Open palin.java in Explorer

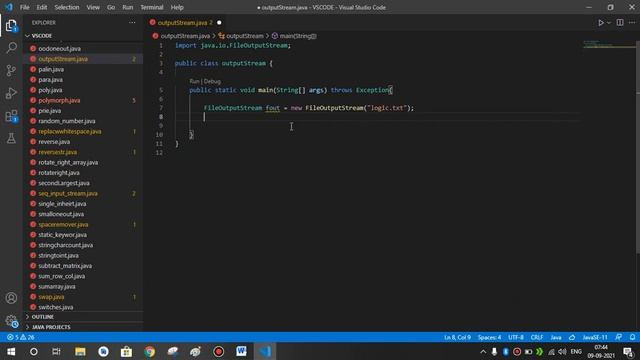tap(51, 69)
